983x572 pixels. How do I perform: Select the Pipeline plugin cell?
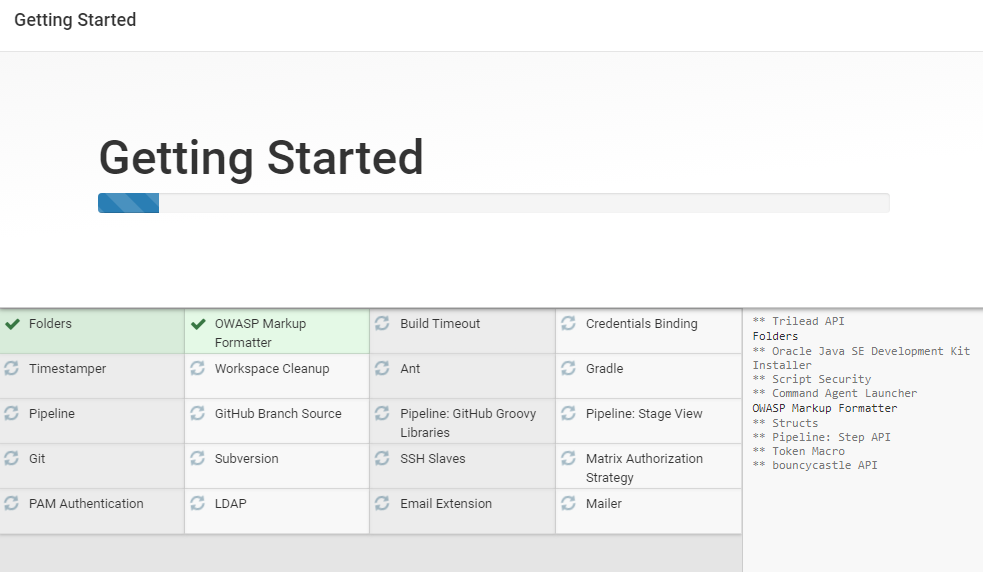pyautogui.click(x=92, y=421)
